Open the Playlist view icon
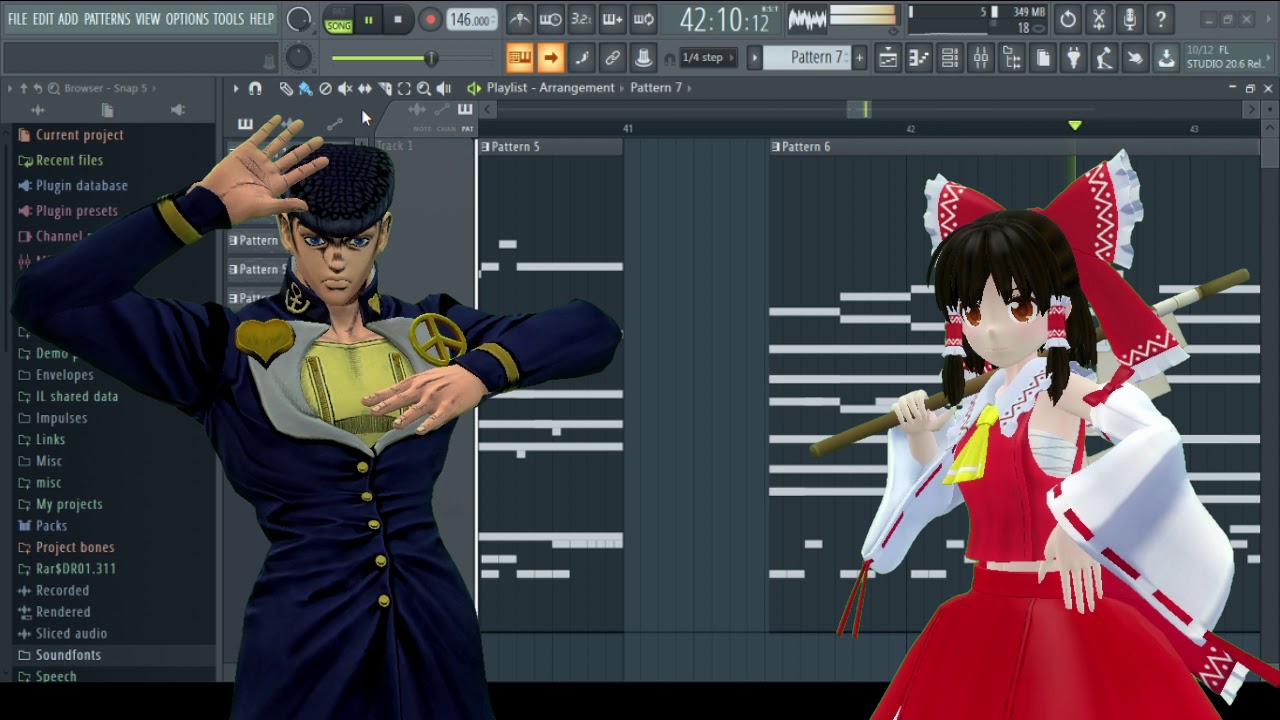The image size is (1280, 720). (888, 58)
